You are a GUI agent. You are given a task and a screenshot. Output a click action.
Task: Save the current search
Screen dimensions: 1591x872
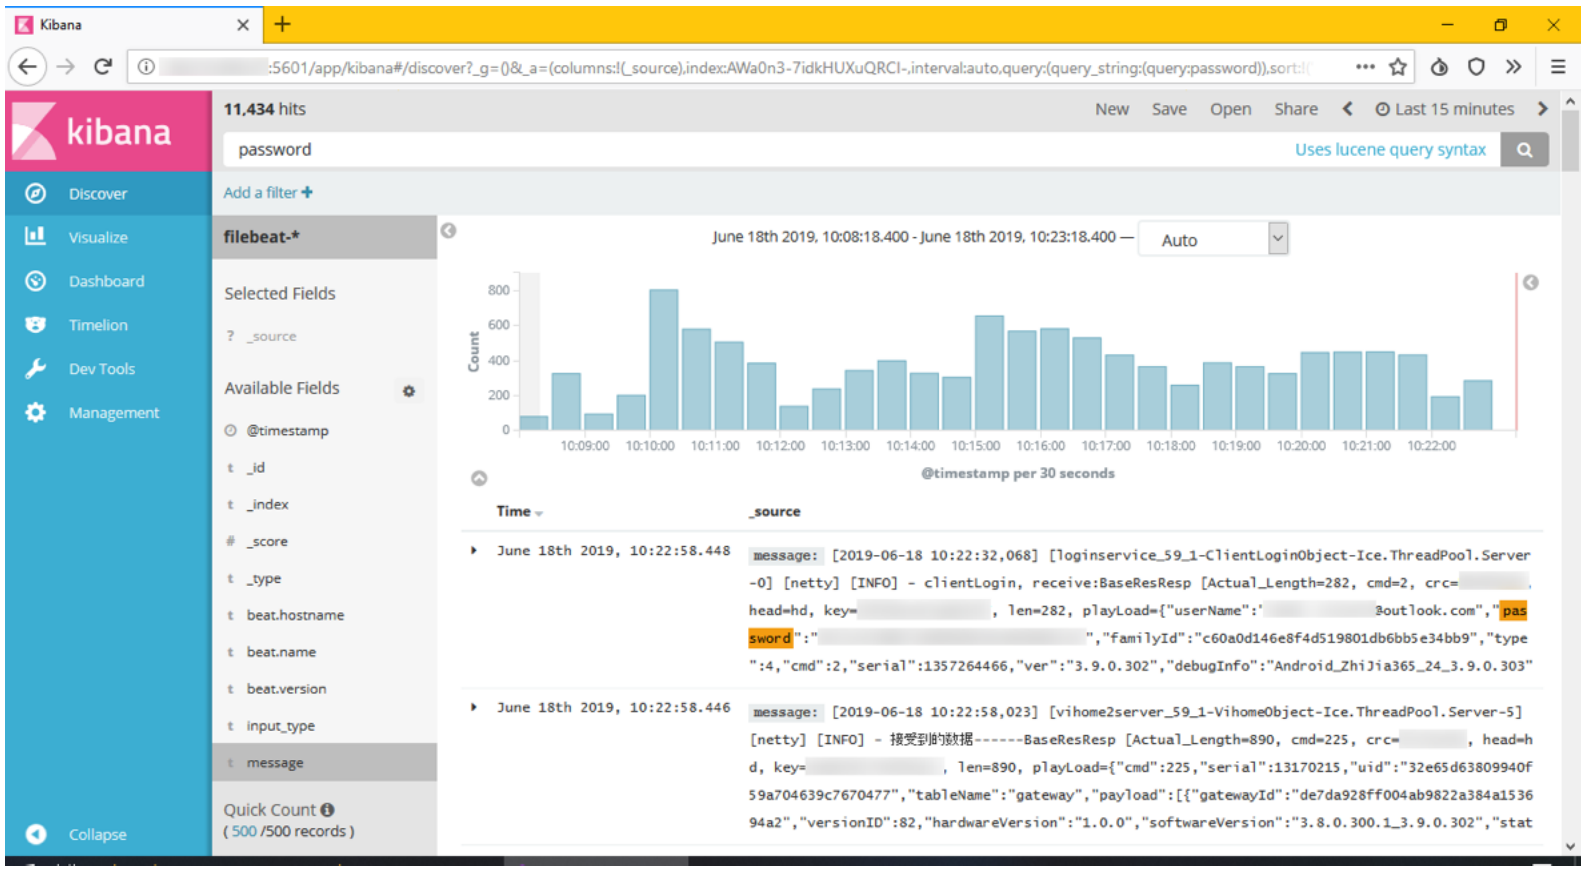coord(1169,109)
